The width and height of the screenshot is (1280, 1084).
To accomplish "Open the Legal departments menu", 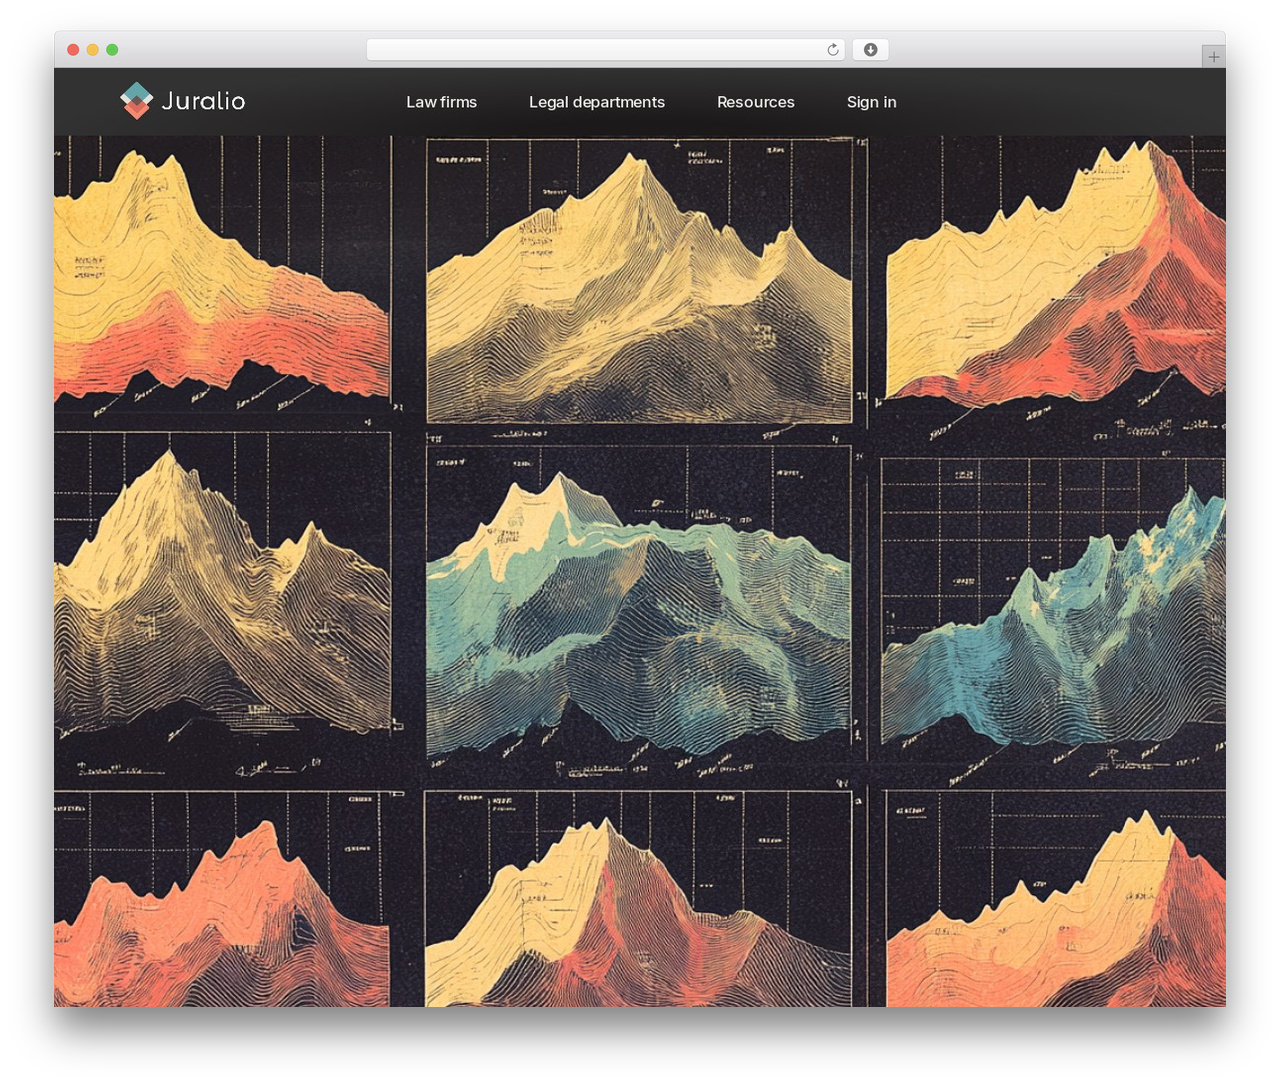I will click(x=597, y=102).
